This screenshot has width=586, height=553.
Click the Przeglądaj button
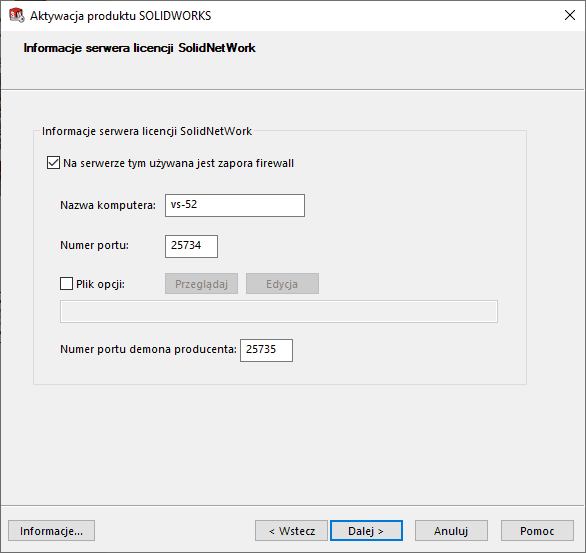tap(201, 284)
